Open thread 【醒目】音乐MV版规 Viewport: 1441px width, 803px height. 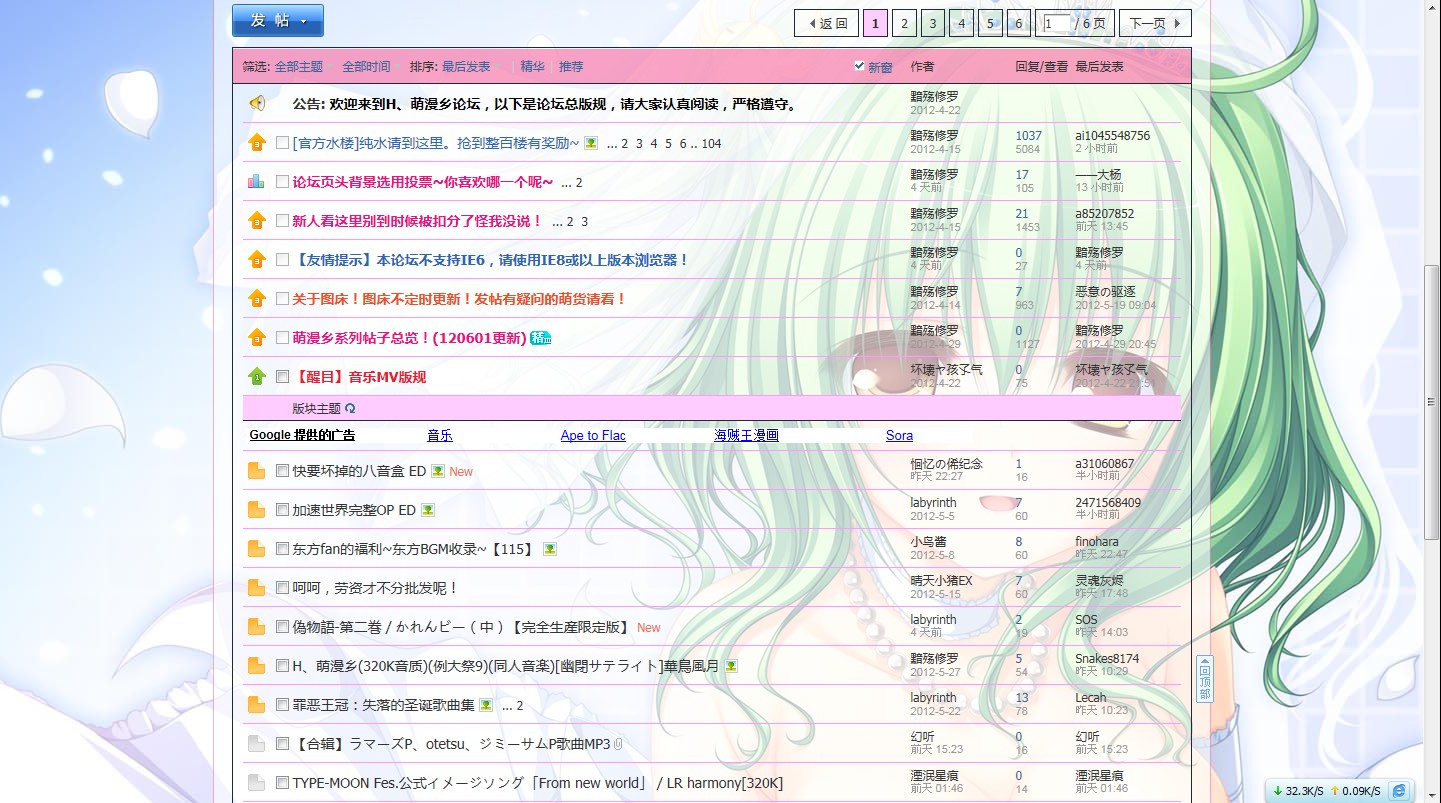pyautogui.click(x=360, y=377)
